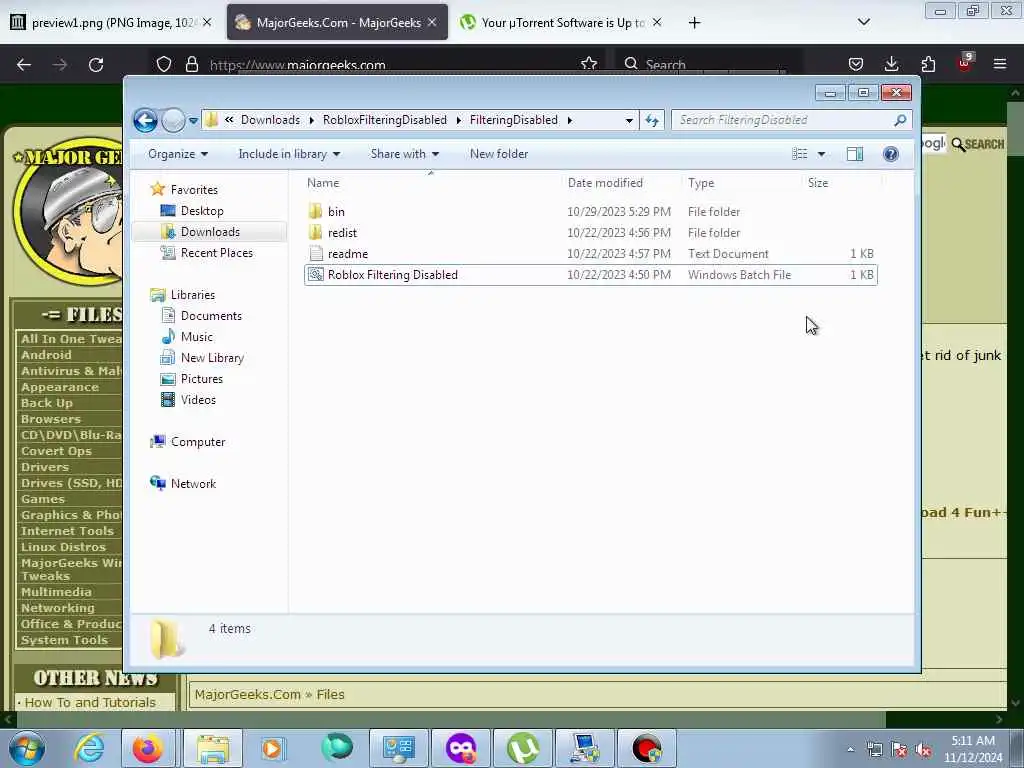Expand arrow after Downloads breadcrumb
This screenshot has height=768, width=1024.
312,120
